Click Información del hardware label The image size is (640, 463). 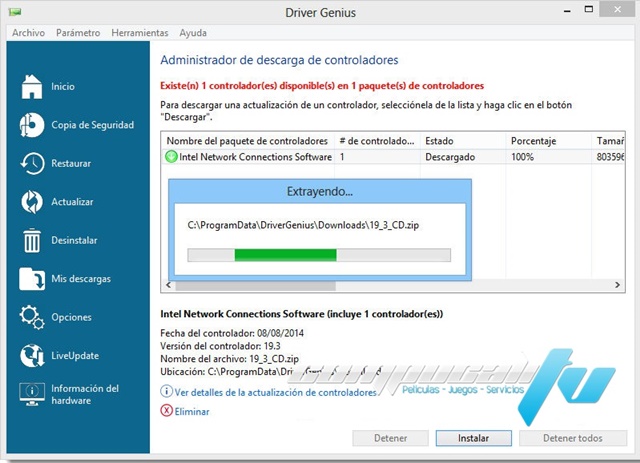(85, 394)
